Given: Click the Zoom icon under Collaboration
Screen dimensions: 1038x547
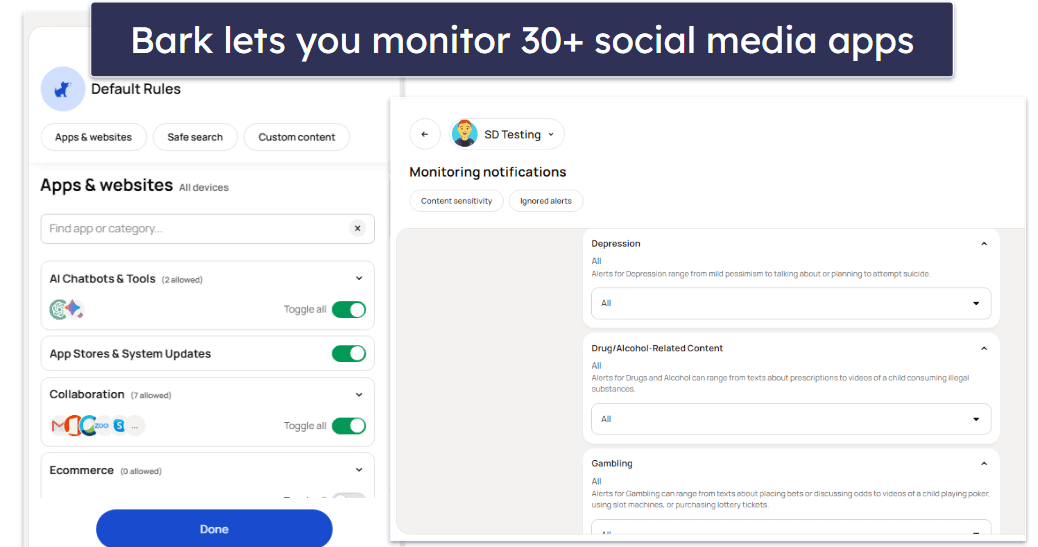Looking at the screenshot, I should tap(102, 426).
